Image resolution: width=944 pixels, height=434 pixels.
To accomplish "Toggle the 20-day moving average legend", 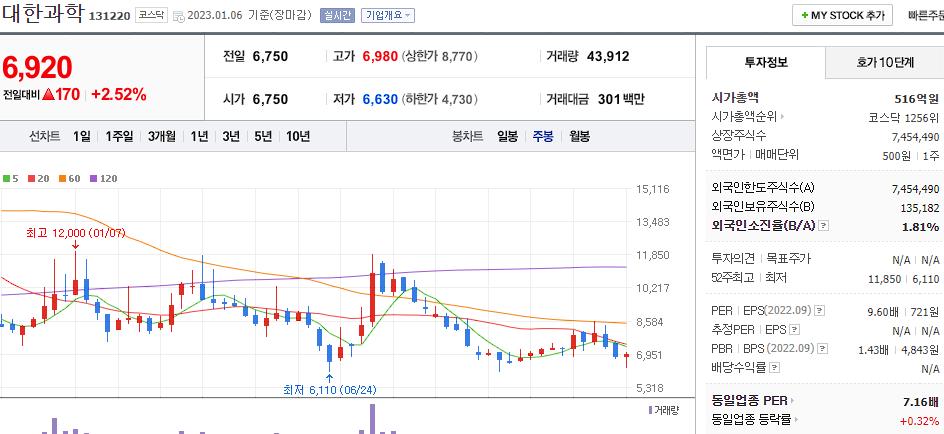I will (x=38, y=179).
